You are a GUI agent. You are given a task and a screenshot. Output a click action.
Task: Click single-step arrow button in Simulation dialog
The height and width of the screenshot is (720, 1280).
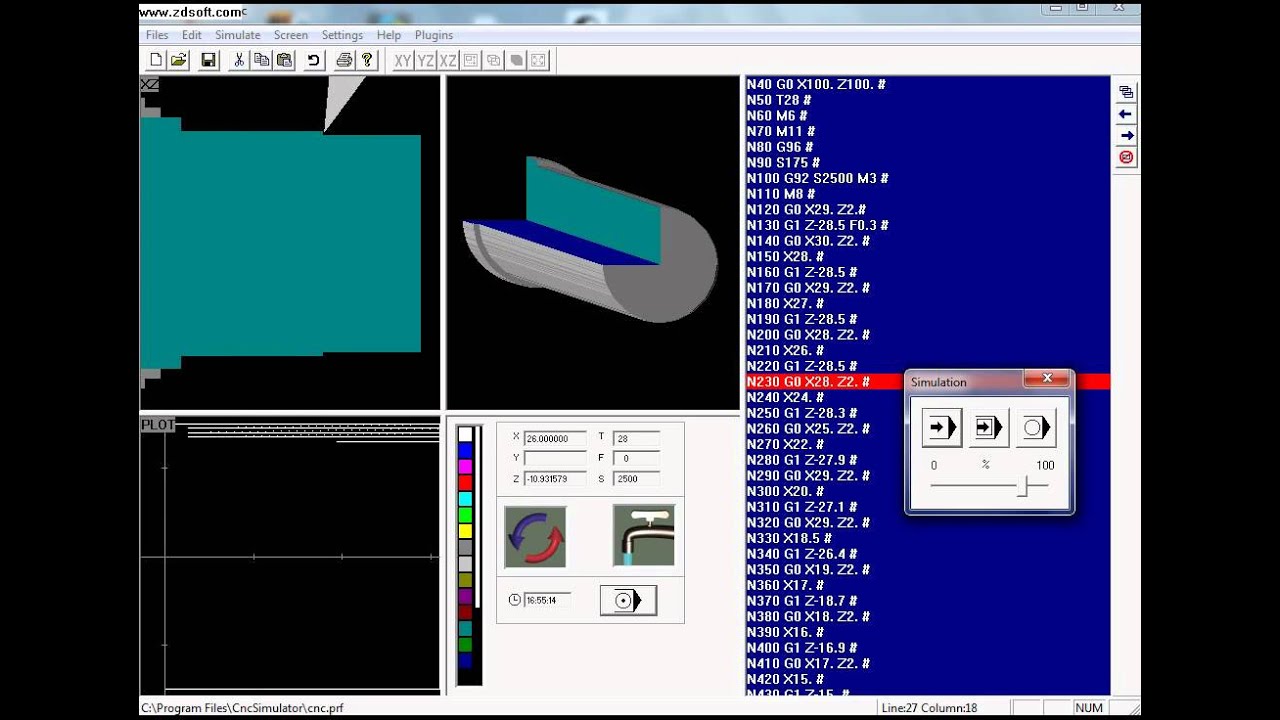pos(941,428)
